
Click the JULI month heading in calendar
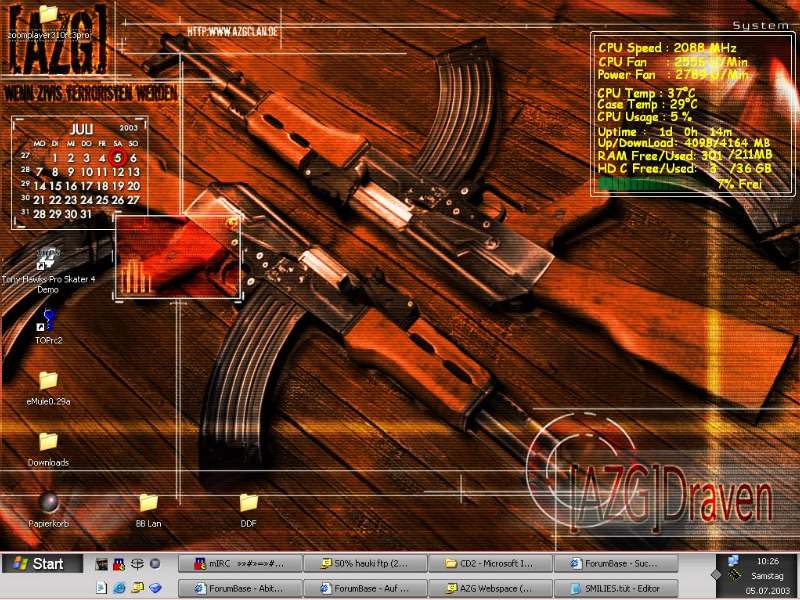81,129
